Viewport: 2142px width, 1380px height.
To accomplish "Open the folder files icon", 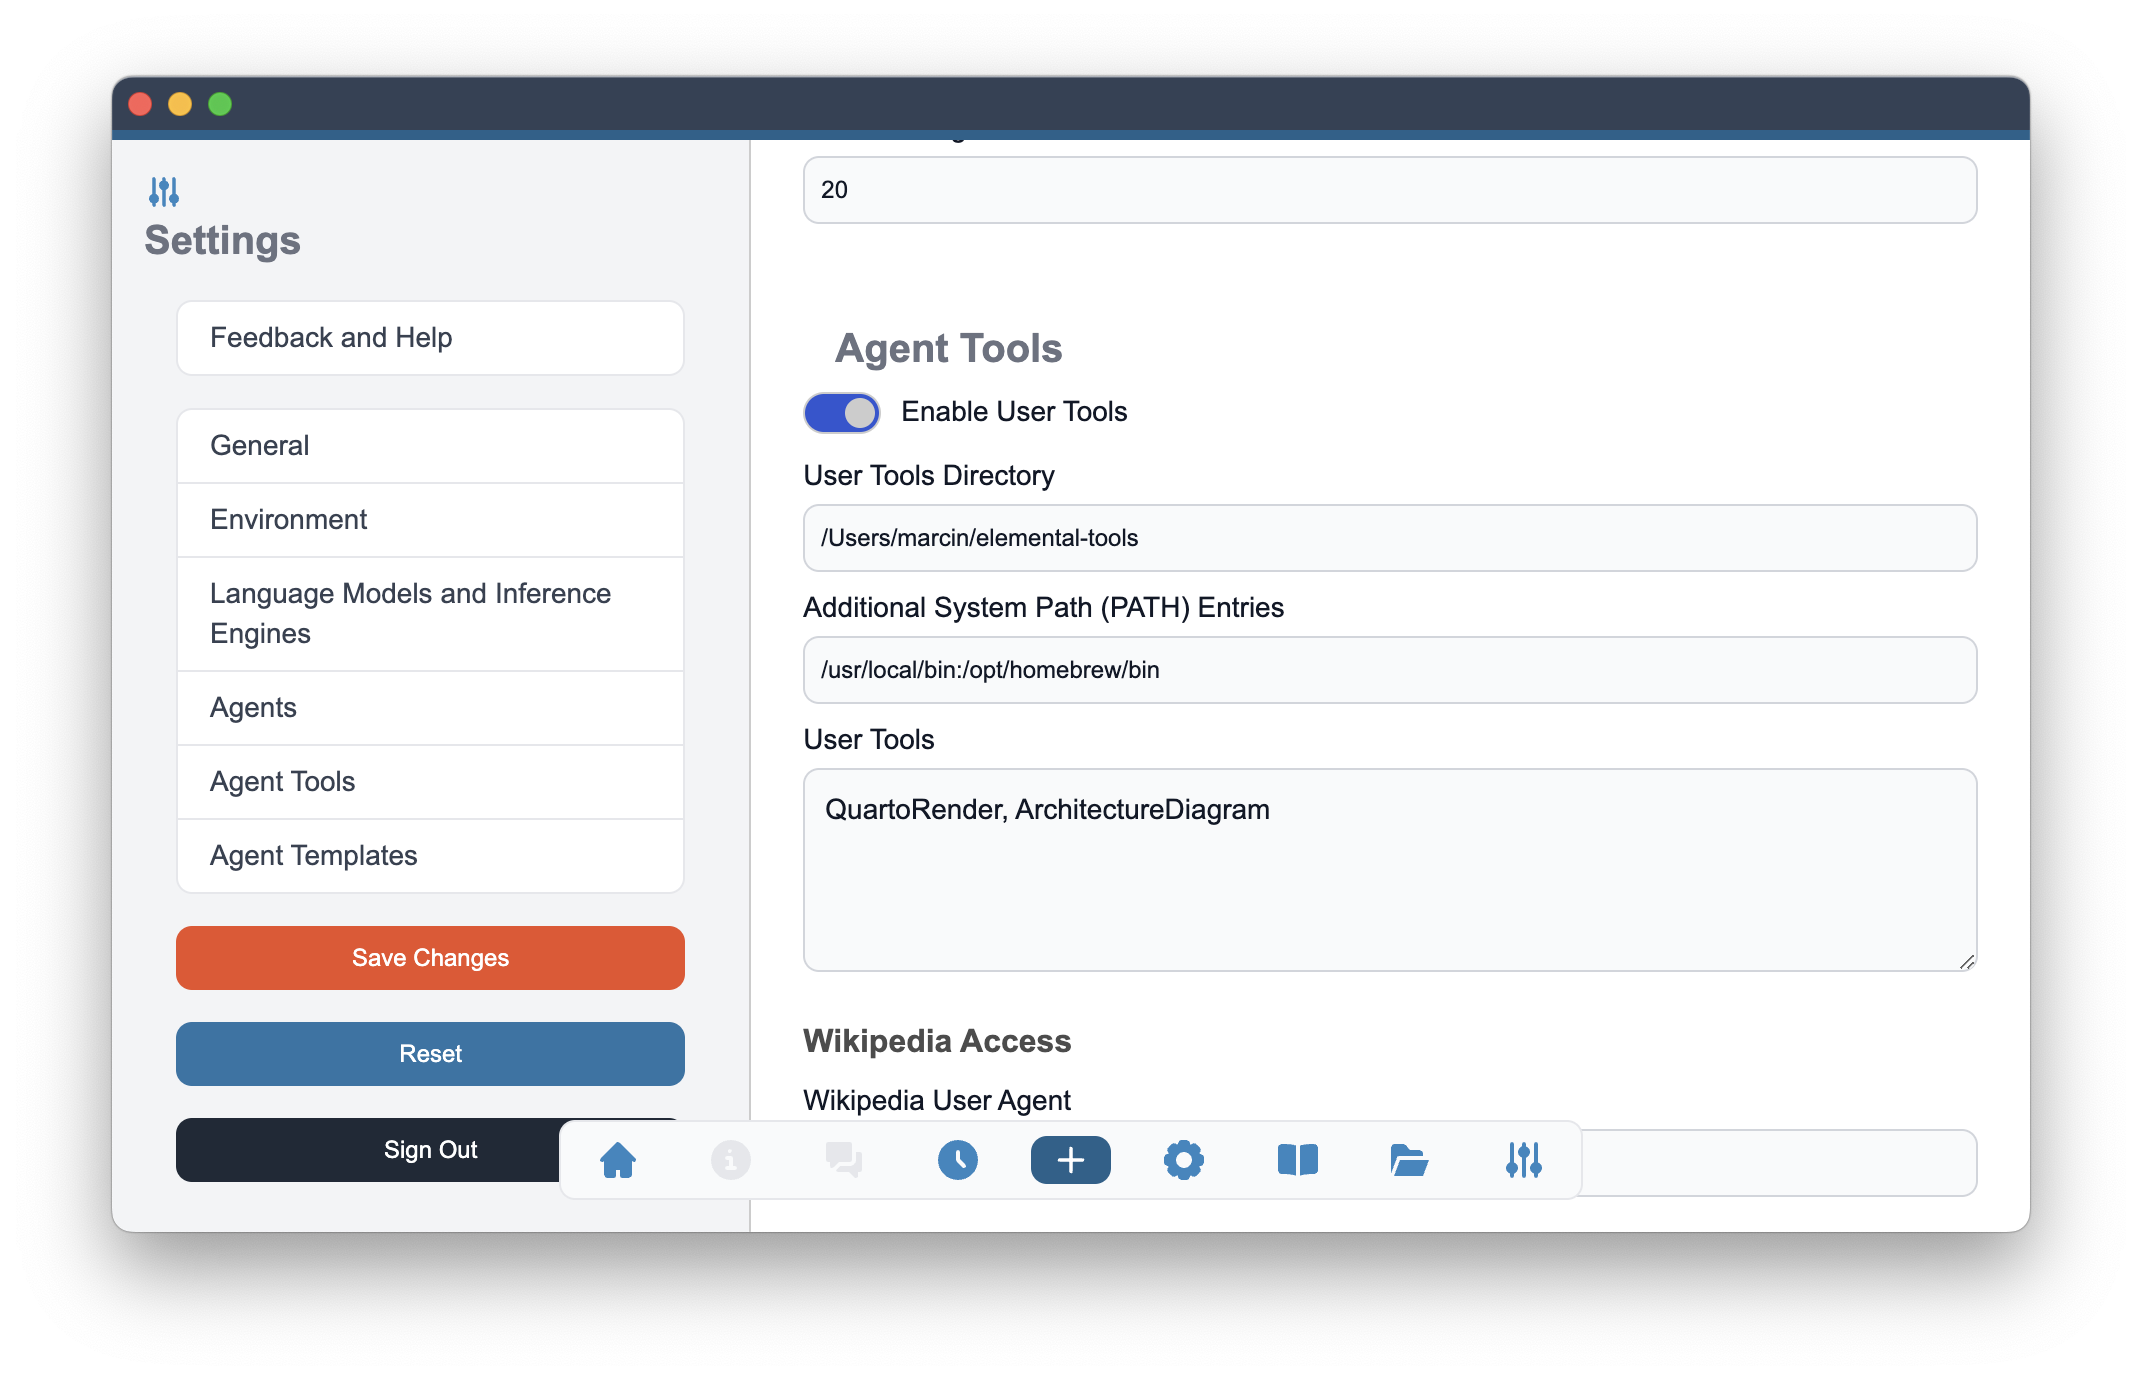I will click(x=1410, y=1160).
